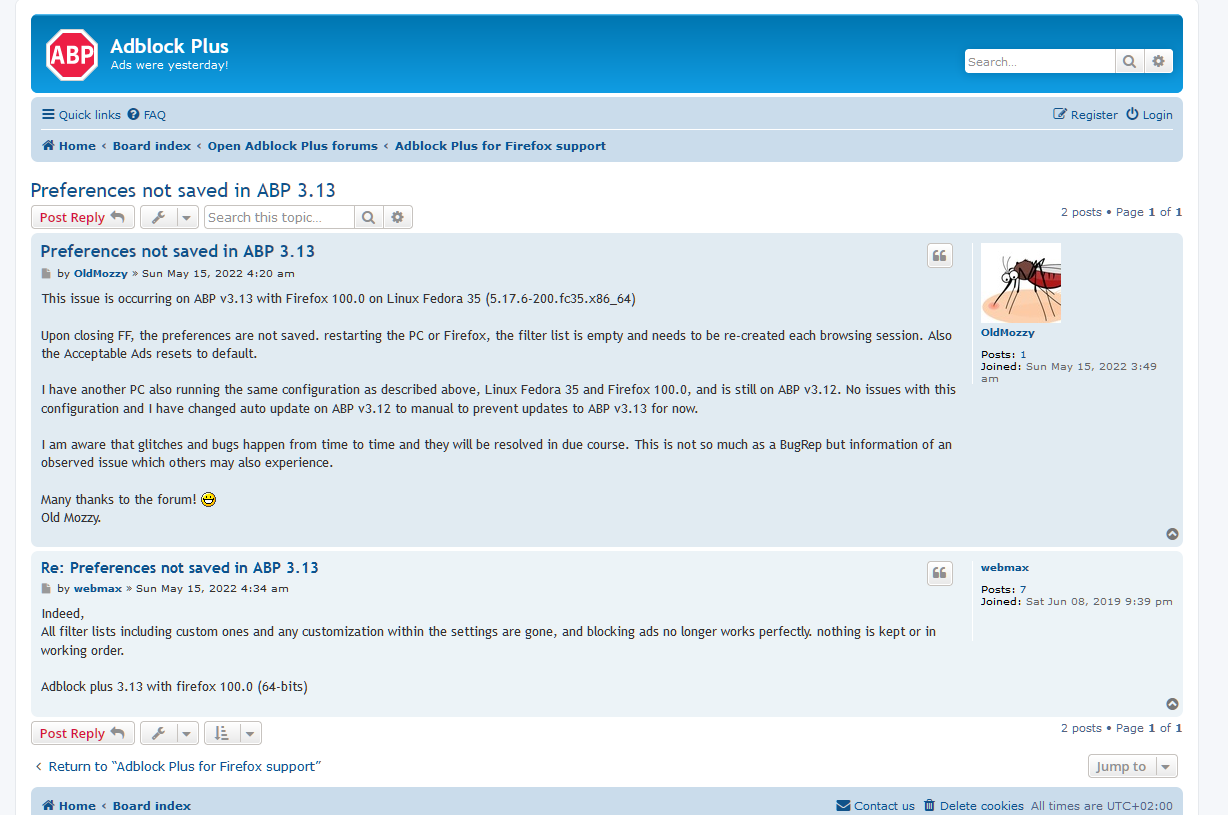1228x815 pixels.
Task: Open first post title link
Action: 178,251
